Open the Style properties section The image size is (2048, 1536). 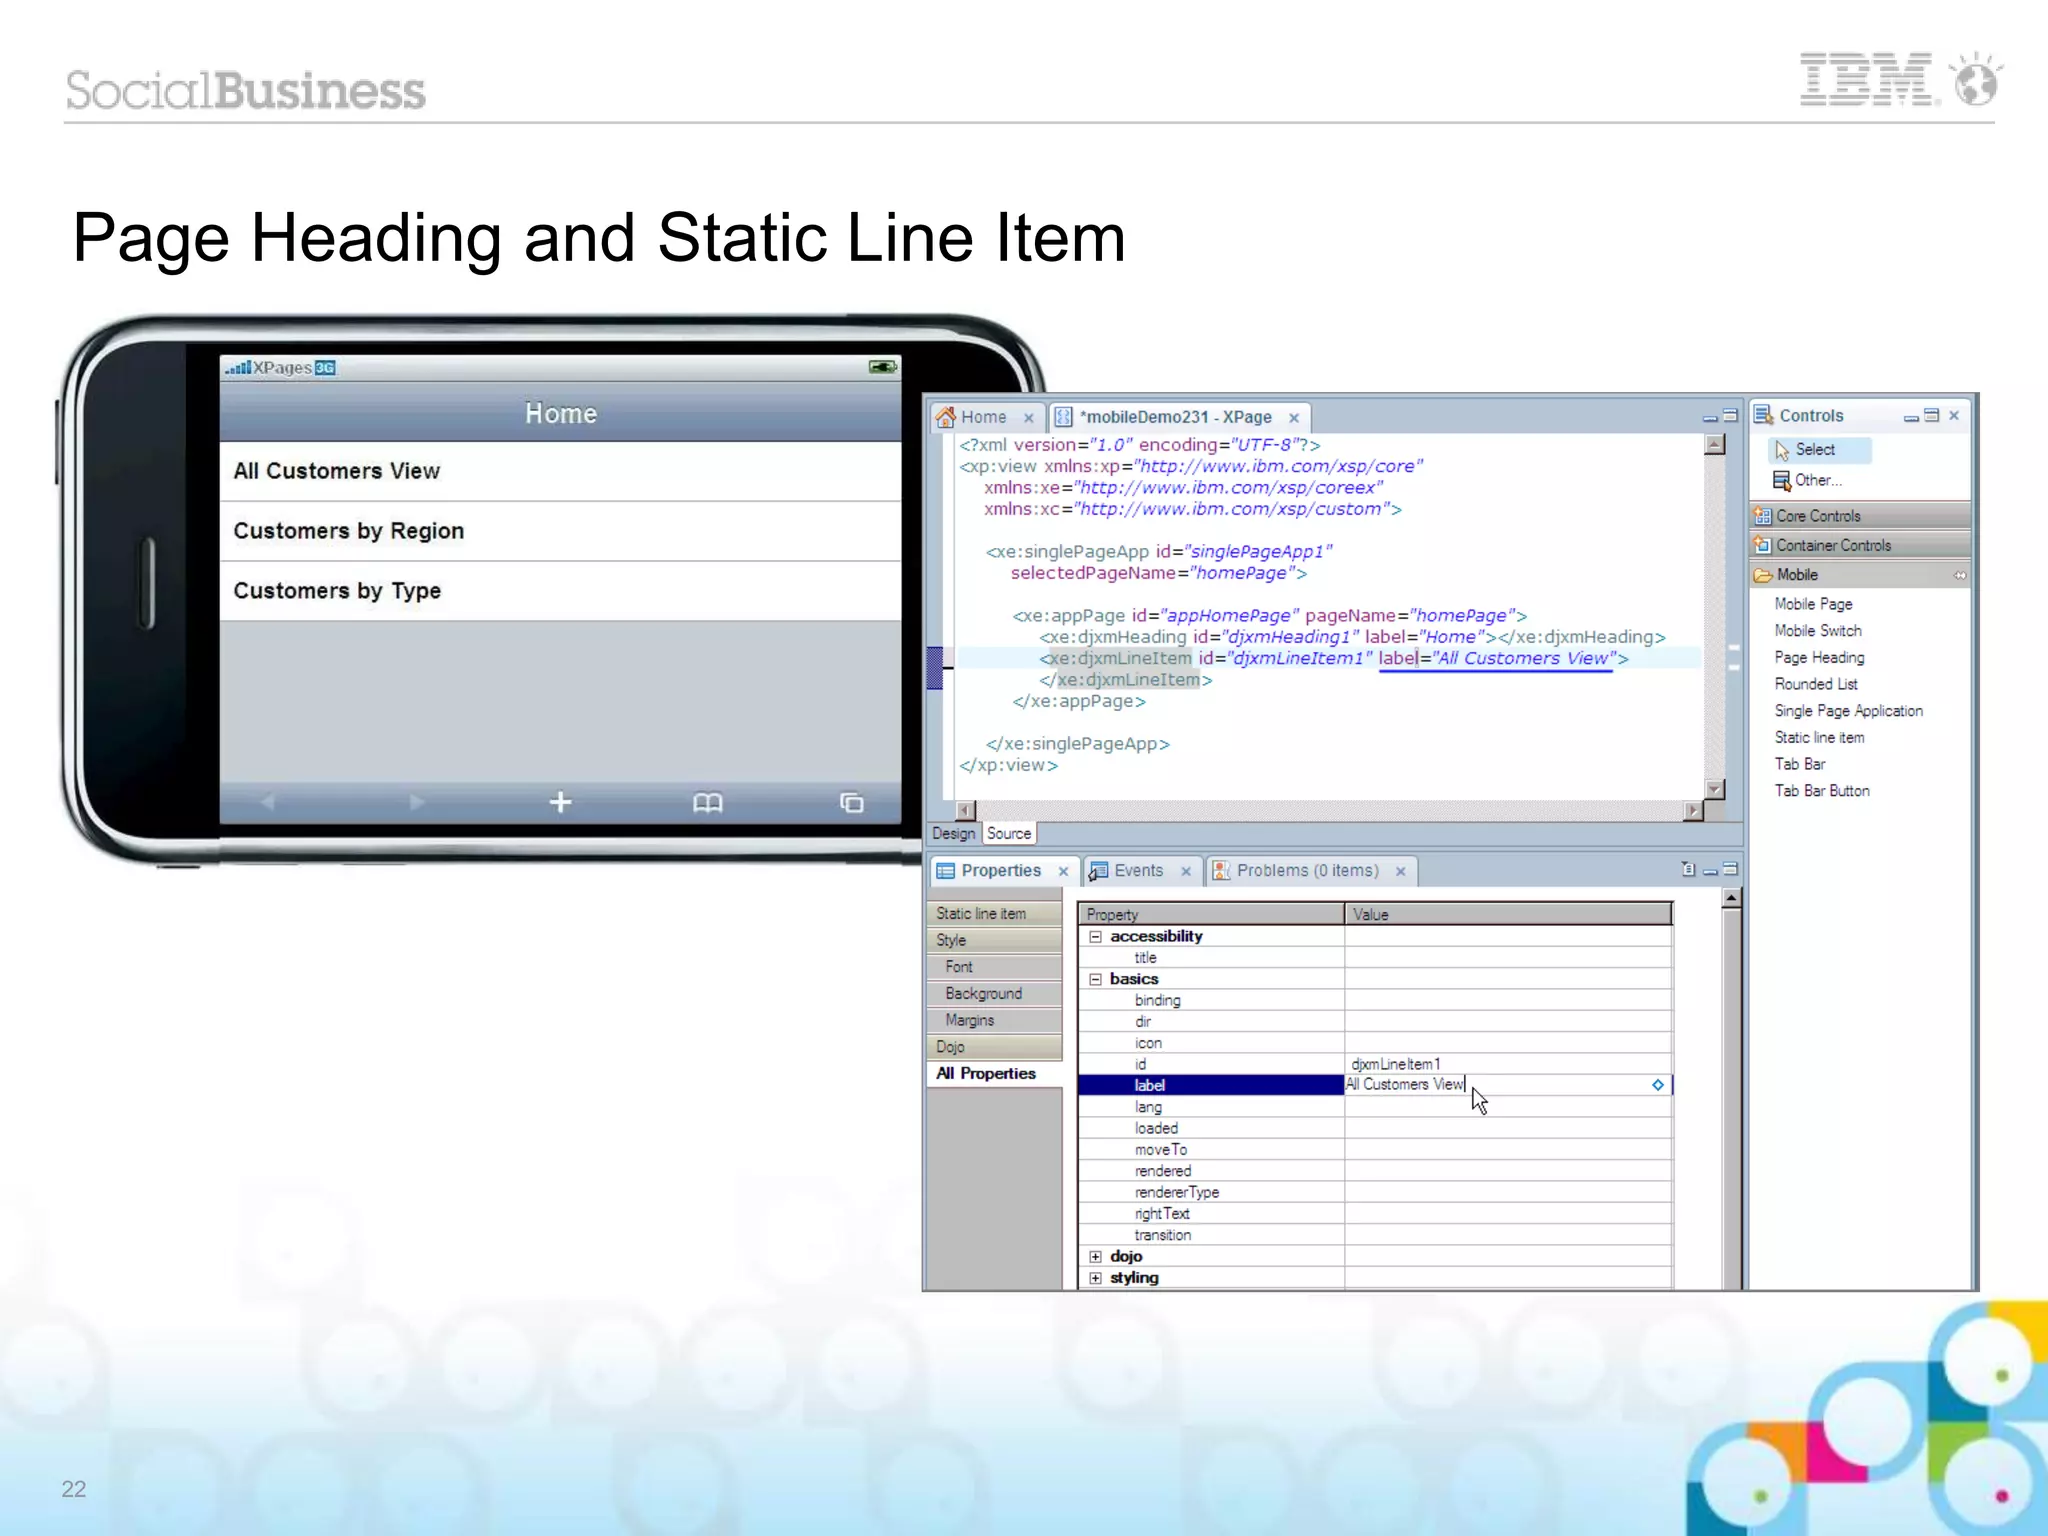coord(994,940)
